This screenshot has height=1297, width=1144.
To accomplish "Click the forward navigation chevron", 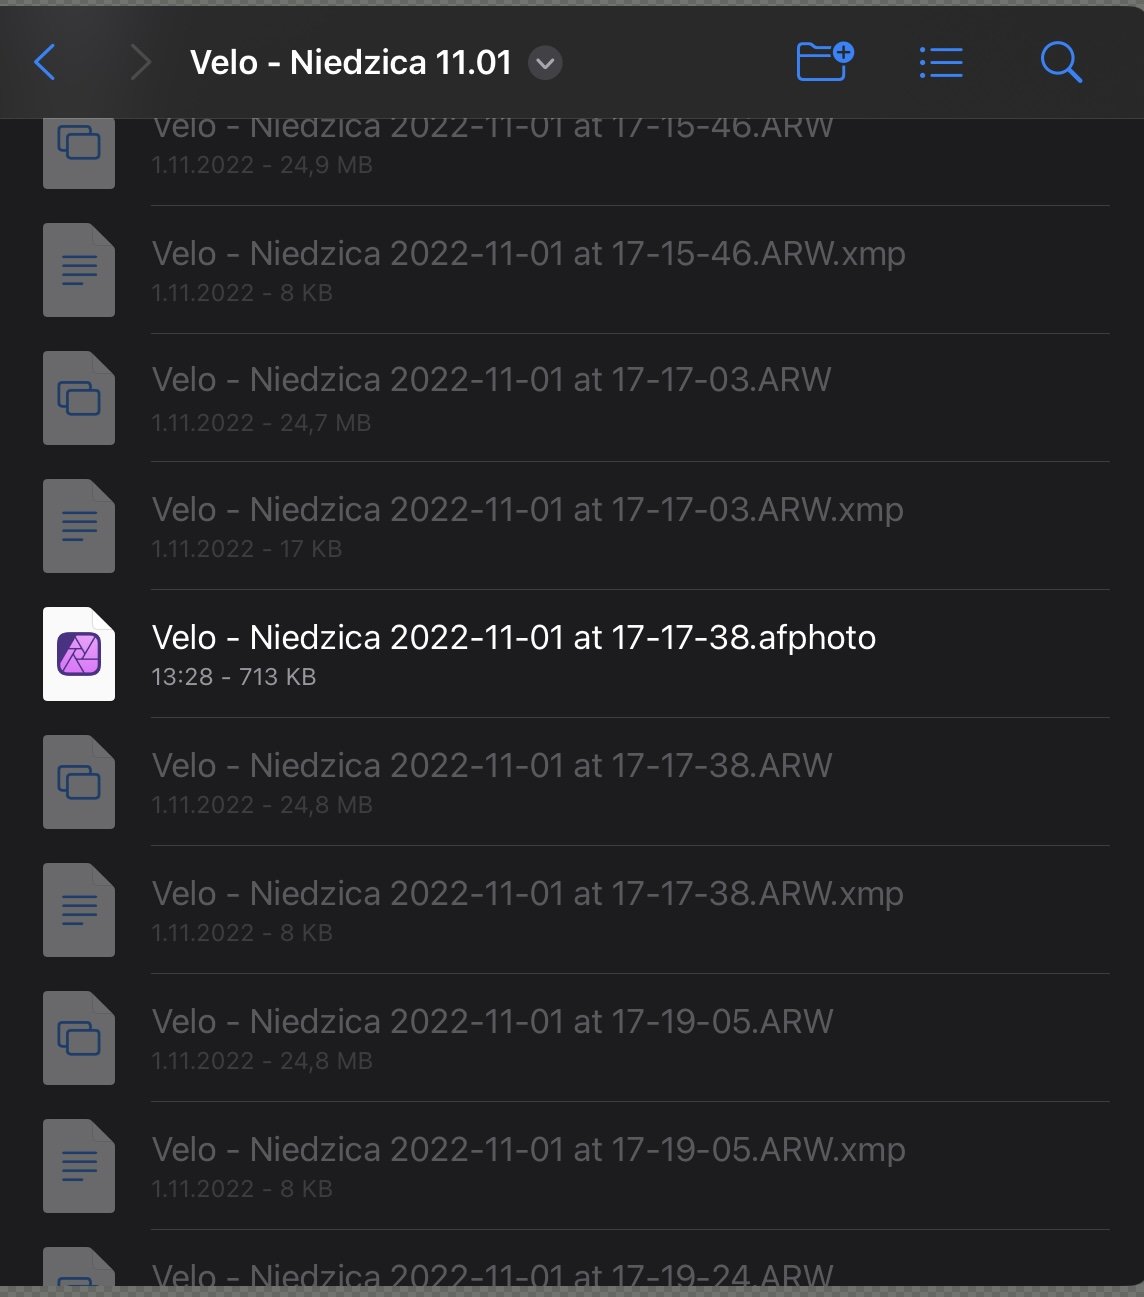I will (x=141, y=62).
